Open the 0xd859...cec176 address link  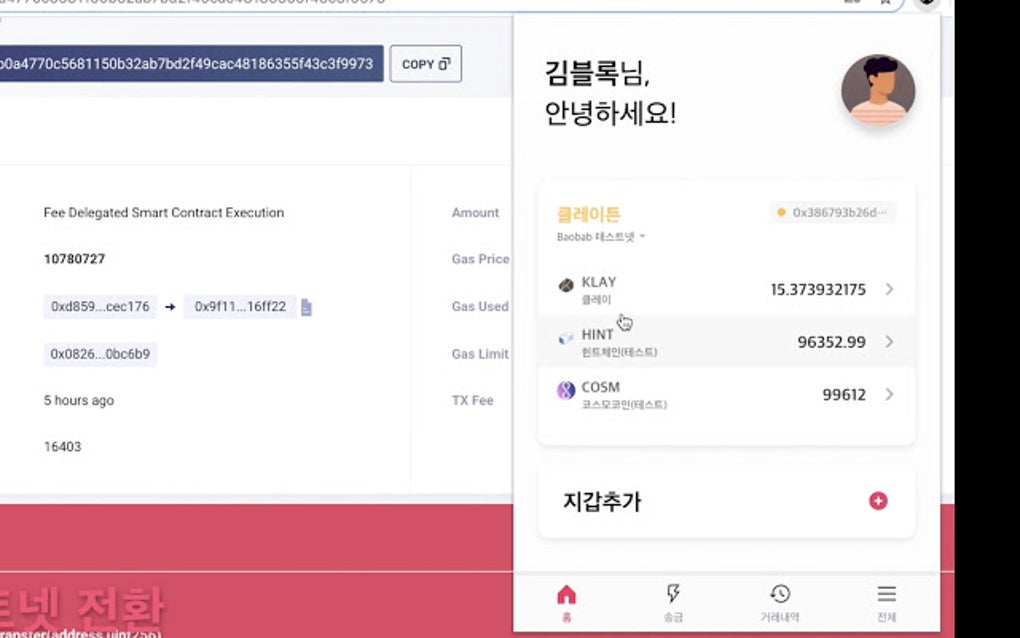tap(98, 307)
